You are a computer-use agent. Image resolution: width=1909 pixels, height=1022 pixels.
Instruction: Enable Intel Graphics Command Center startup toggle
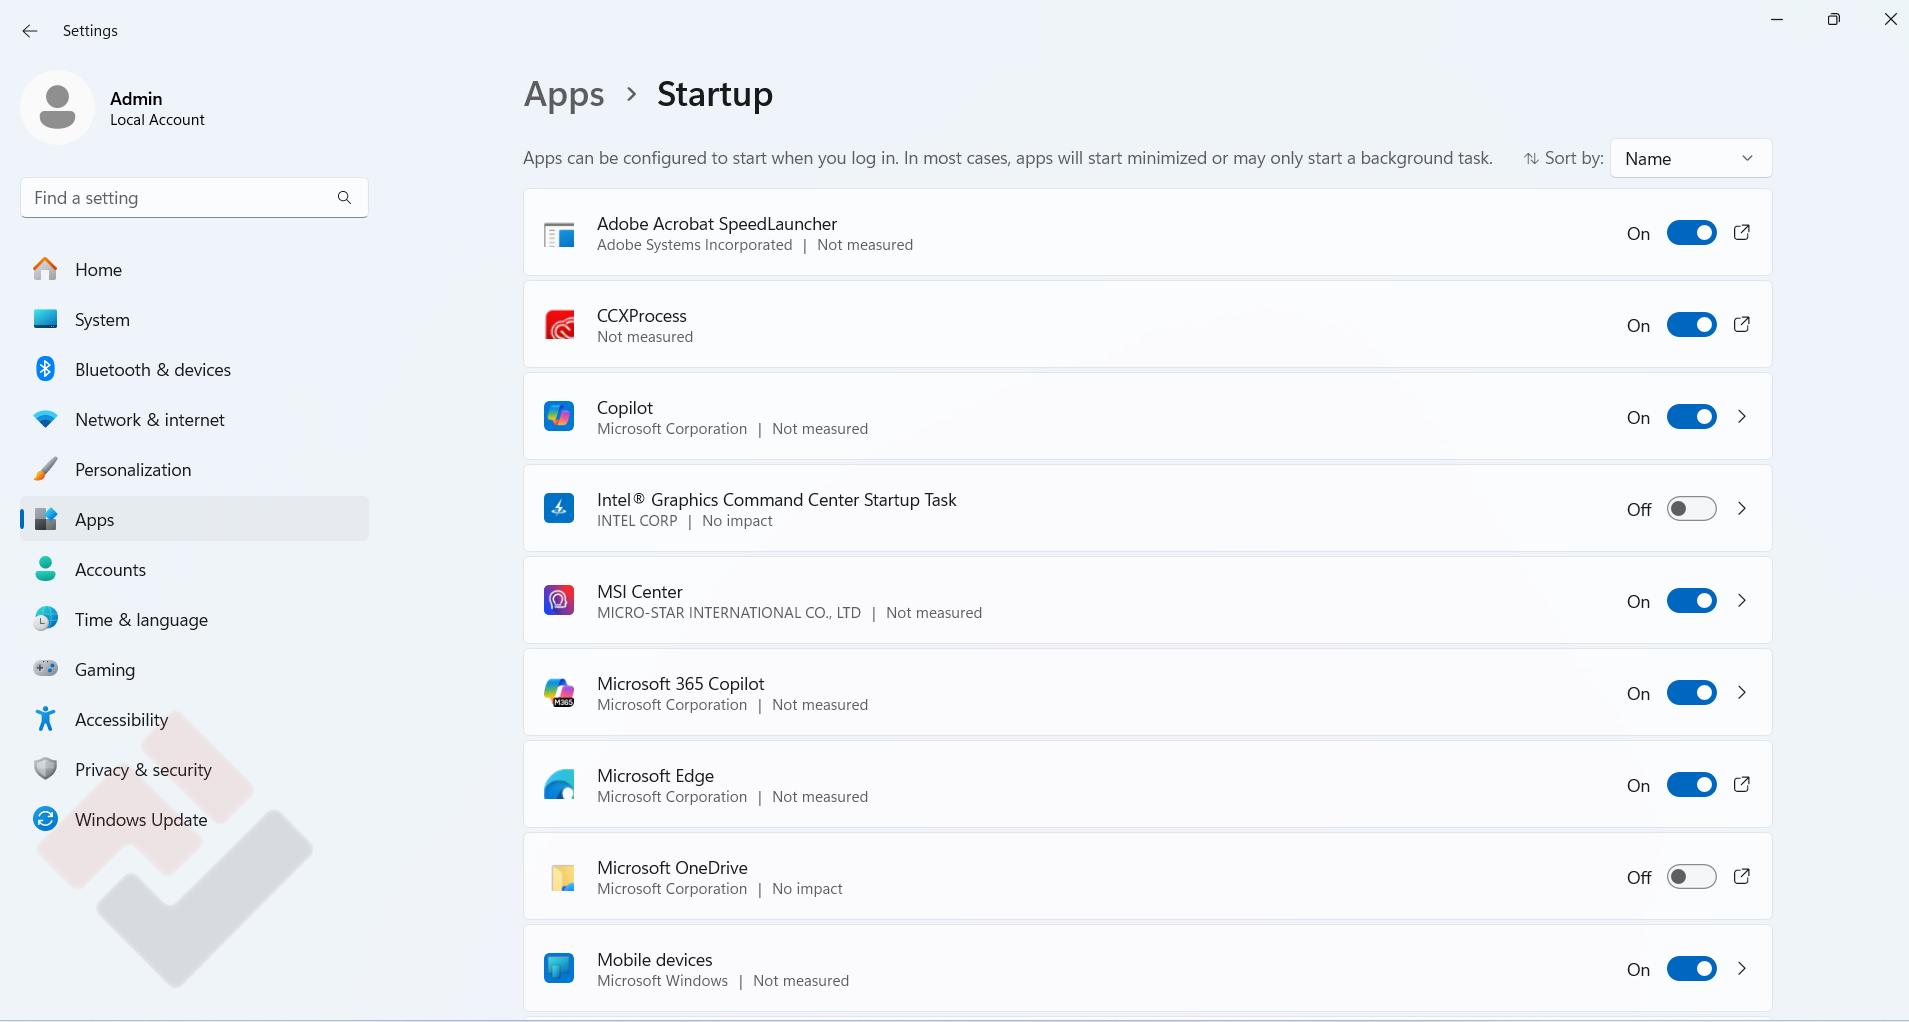coord(1691,509)
